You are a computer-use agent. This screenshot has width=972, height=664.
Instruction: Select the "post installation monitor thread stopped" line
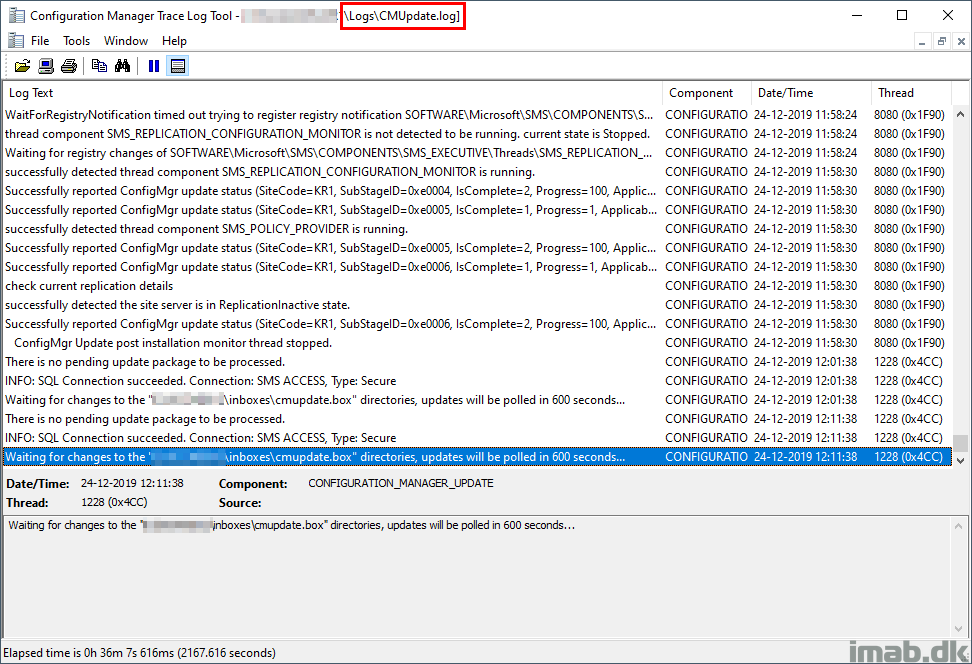[x=477, y=343]
